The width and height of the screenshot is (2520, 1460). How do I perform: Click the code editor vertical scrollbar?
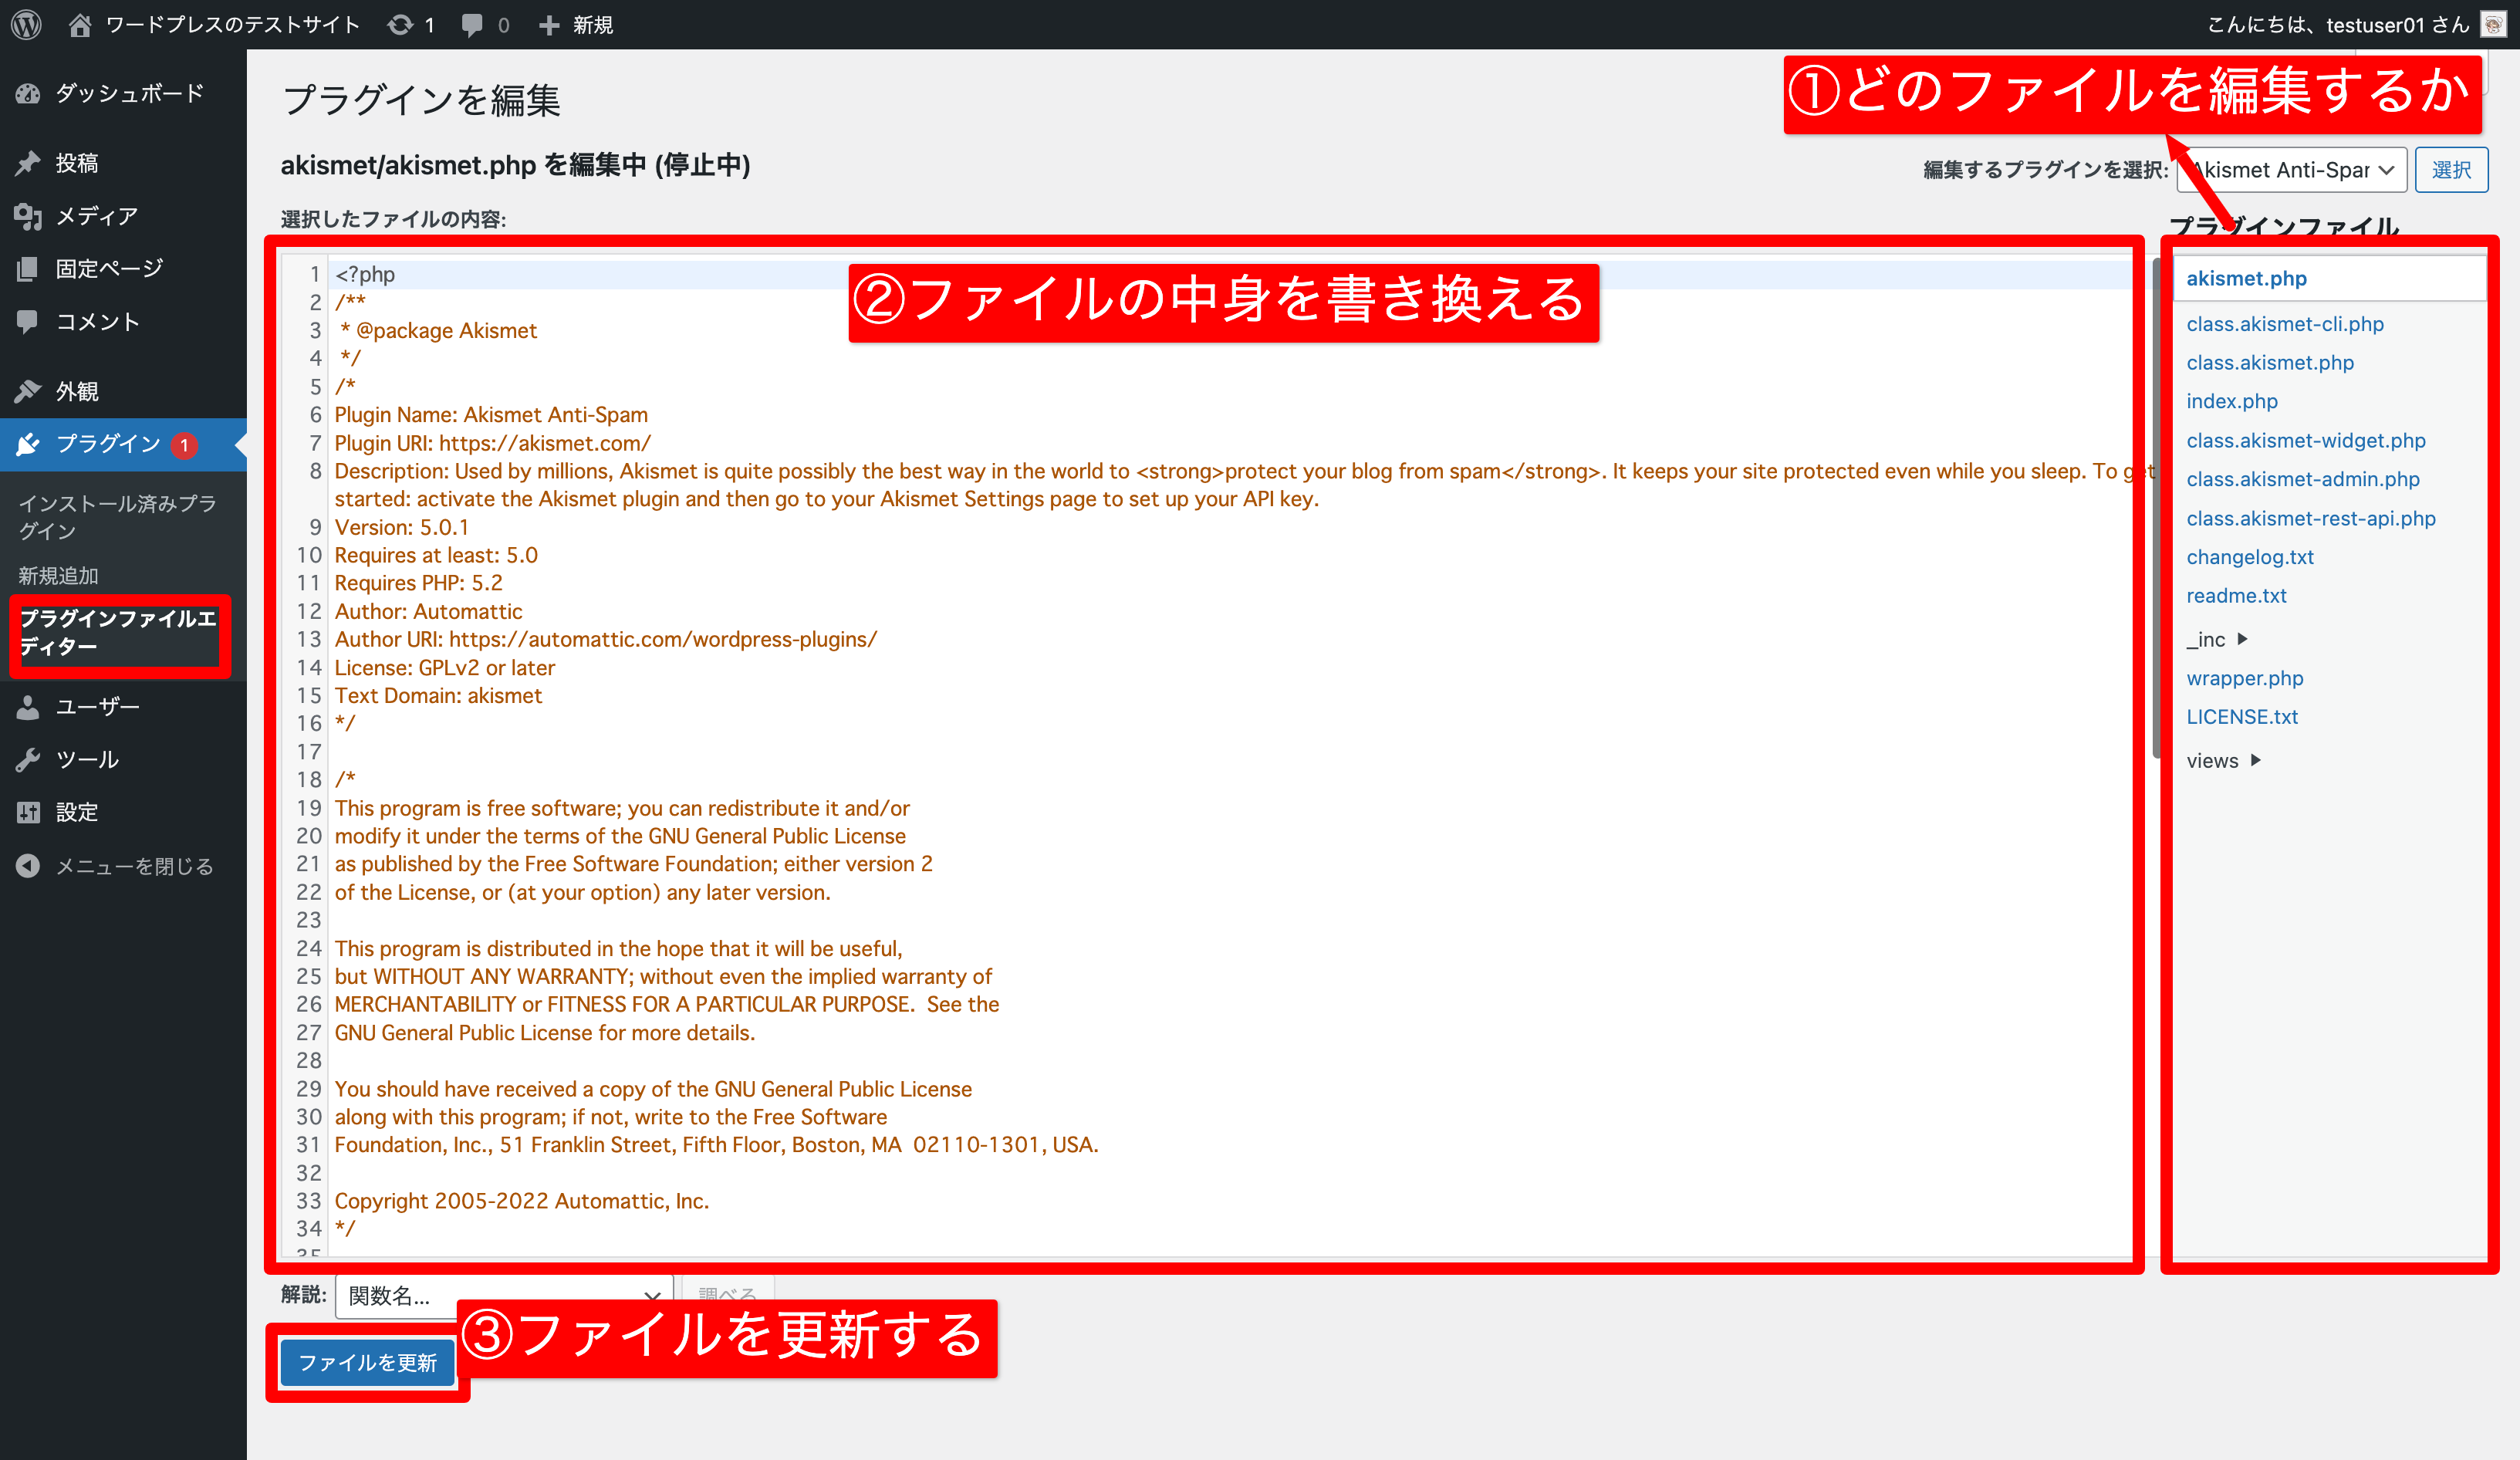point(2156,508)
